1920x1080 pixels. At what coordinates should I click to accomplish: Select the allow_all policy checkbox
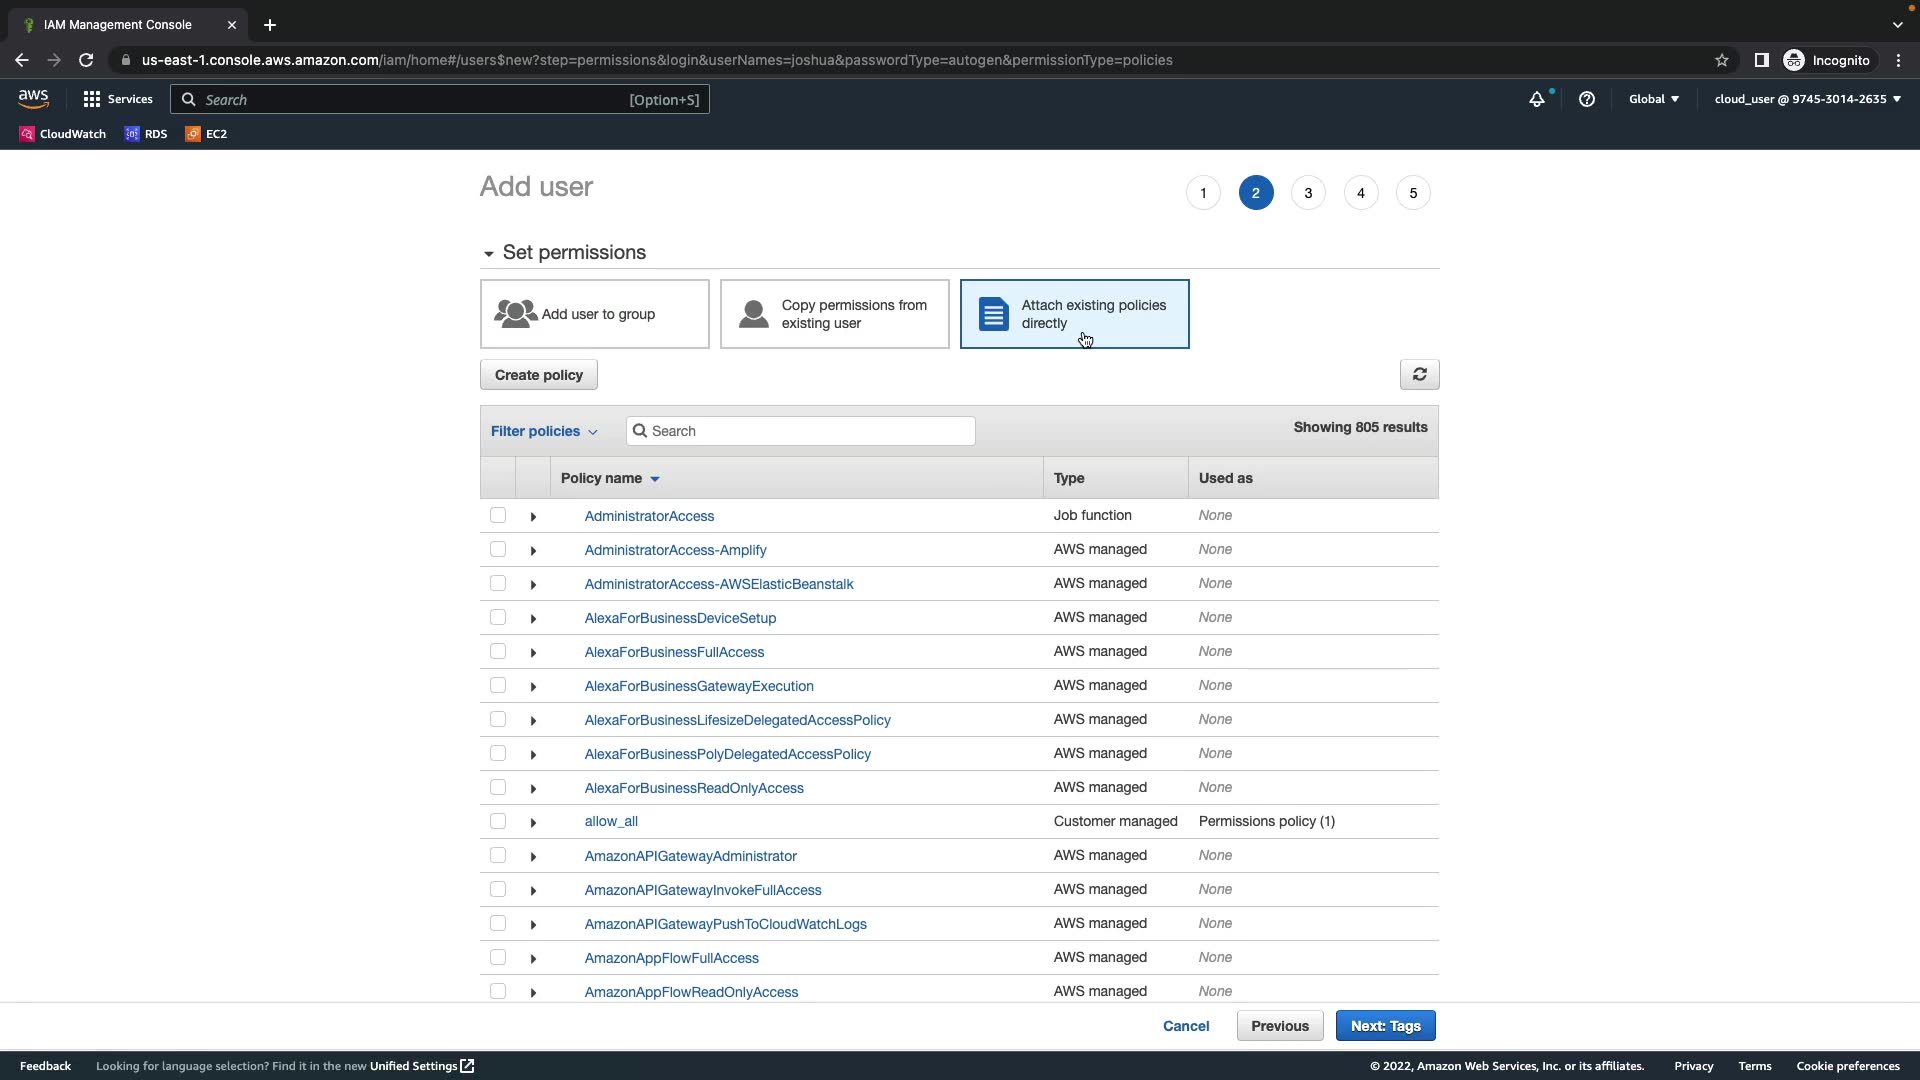pos(498,822)
